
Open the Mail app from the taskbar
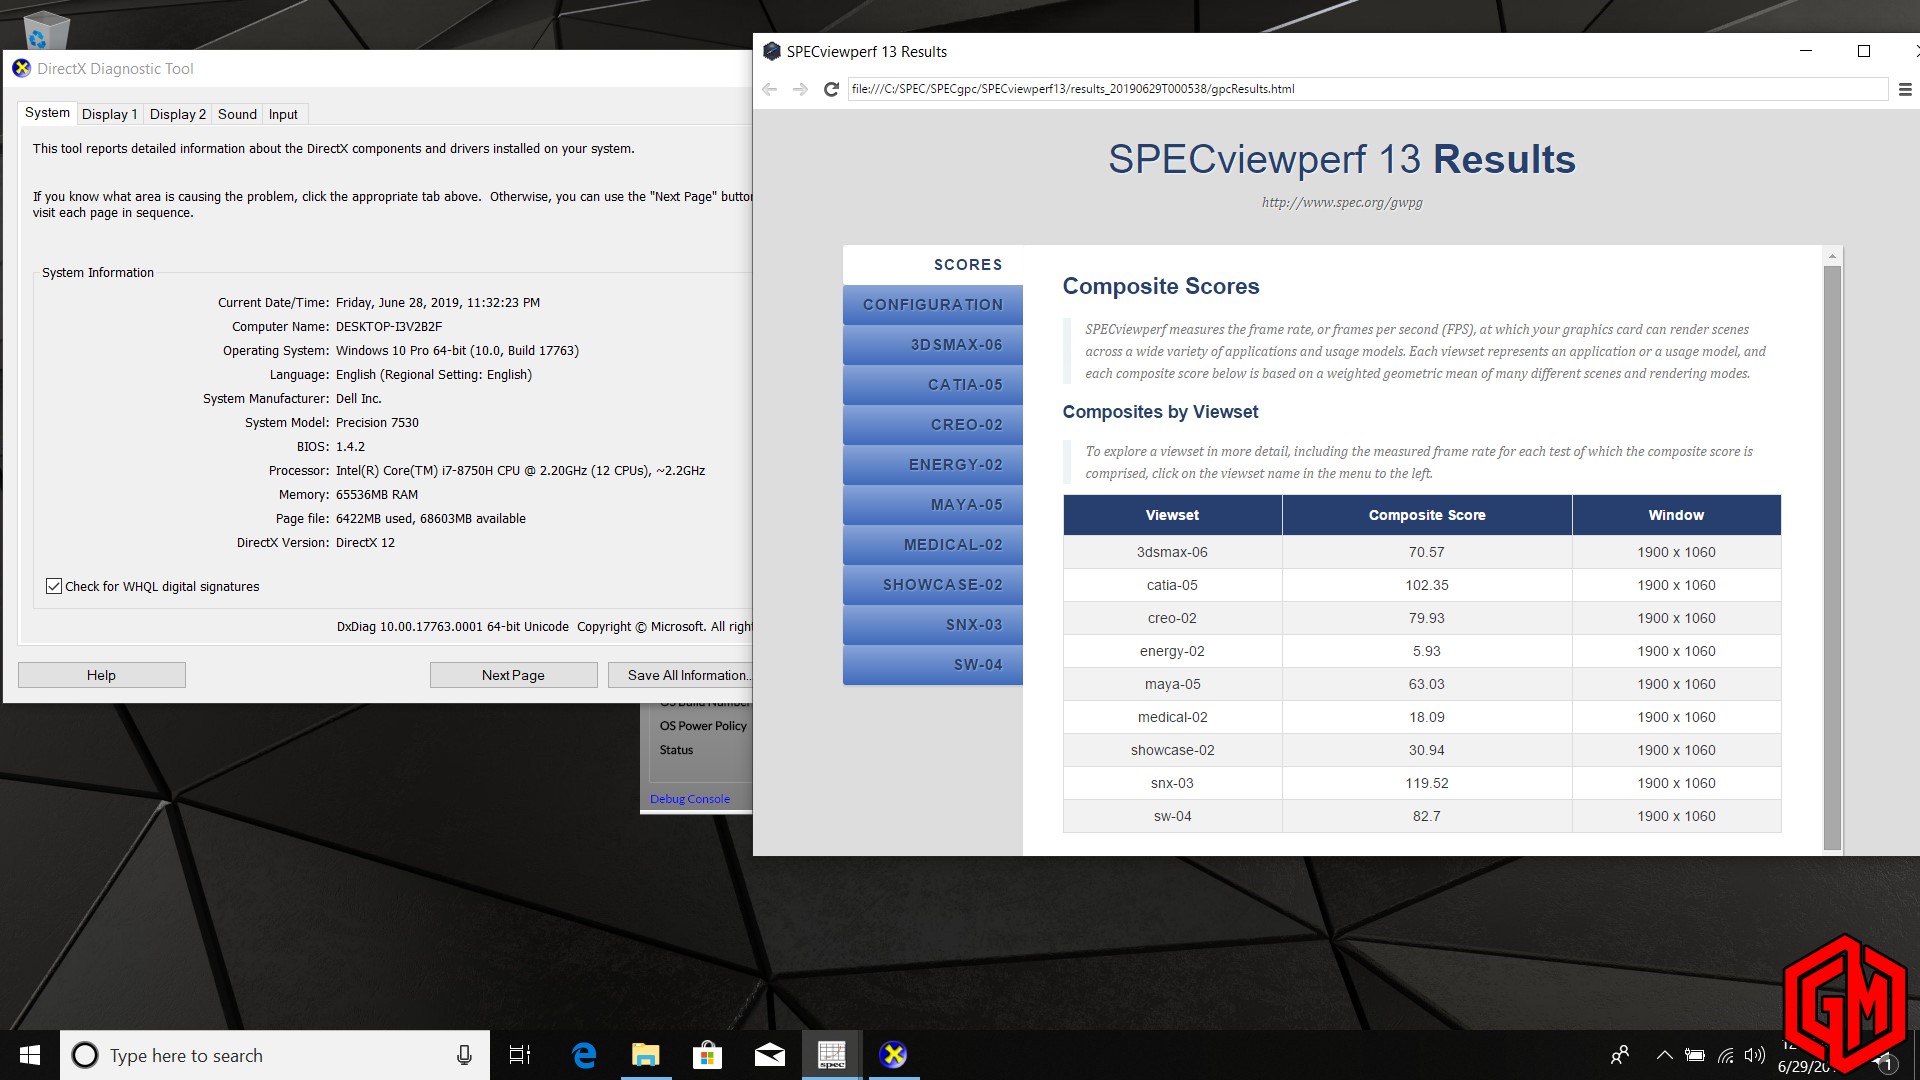pos(770,1055)
